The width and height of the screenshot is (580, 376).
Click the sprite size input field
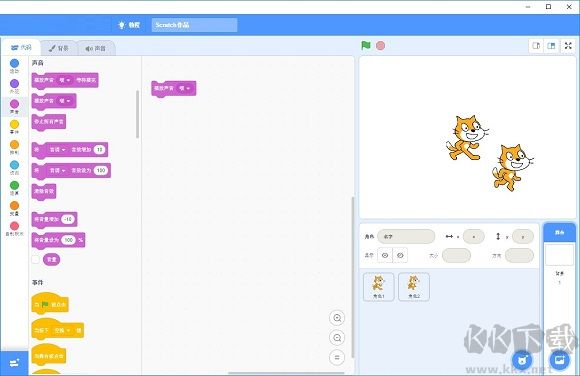pyautogui.click(x=456, y=255)
